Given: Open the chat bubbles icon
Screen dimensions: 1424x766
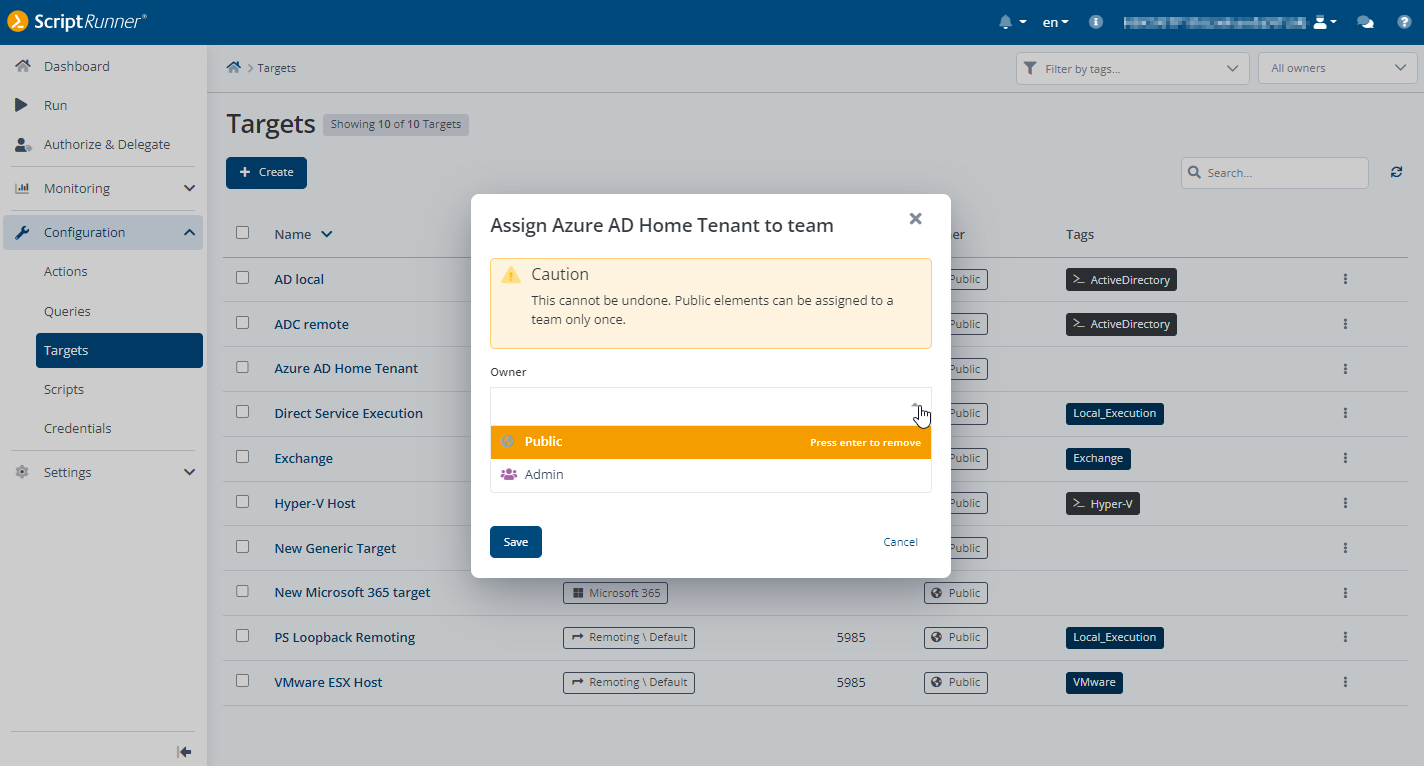Looking at the screenshot, I should [1365, 22].
